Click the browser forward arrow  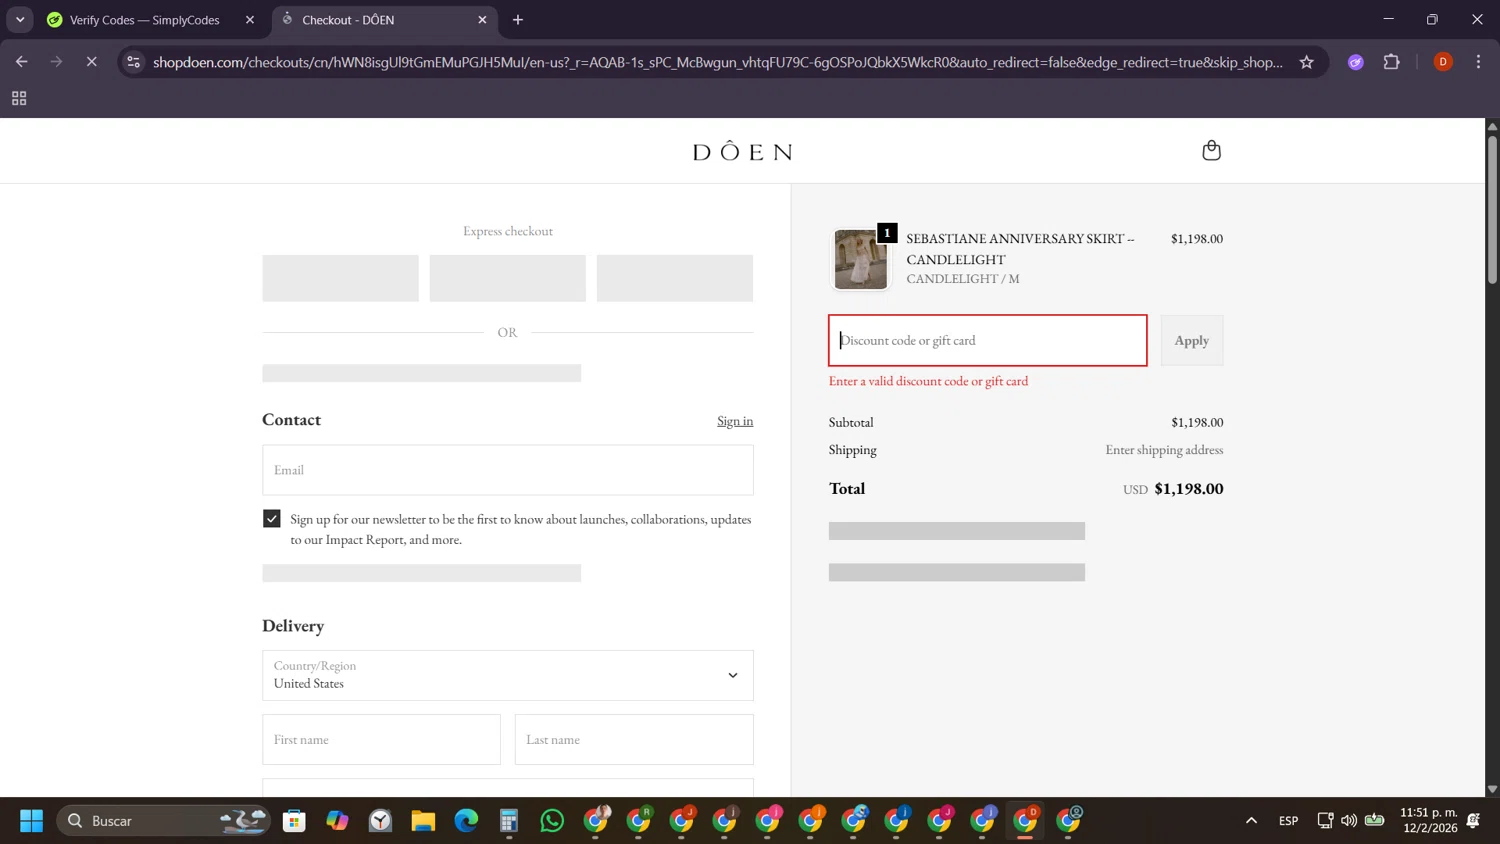[x=56, y=62]
